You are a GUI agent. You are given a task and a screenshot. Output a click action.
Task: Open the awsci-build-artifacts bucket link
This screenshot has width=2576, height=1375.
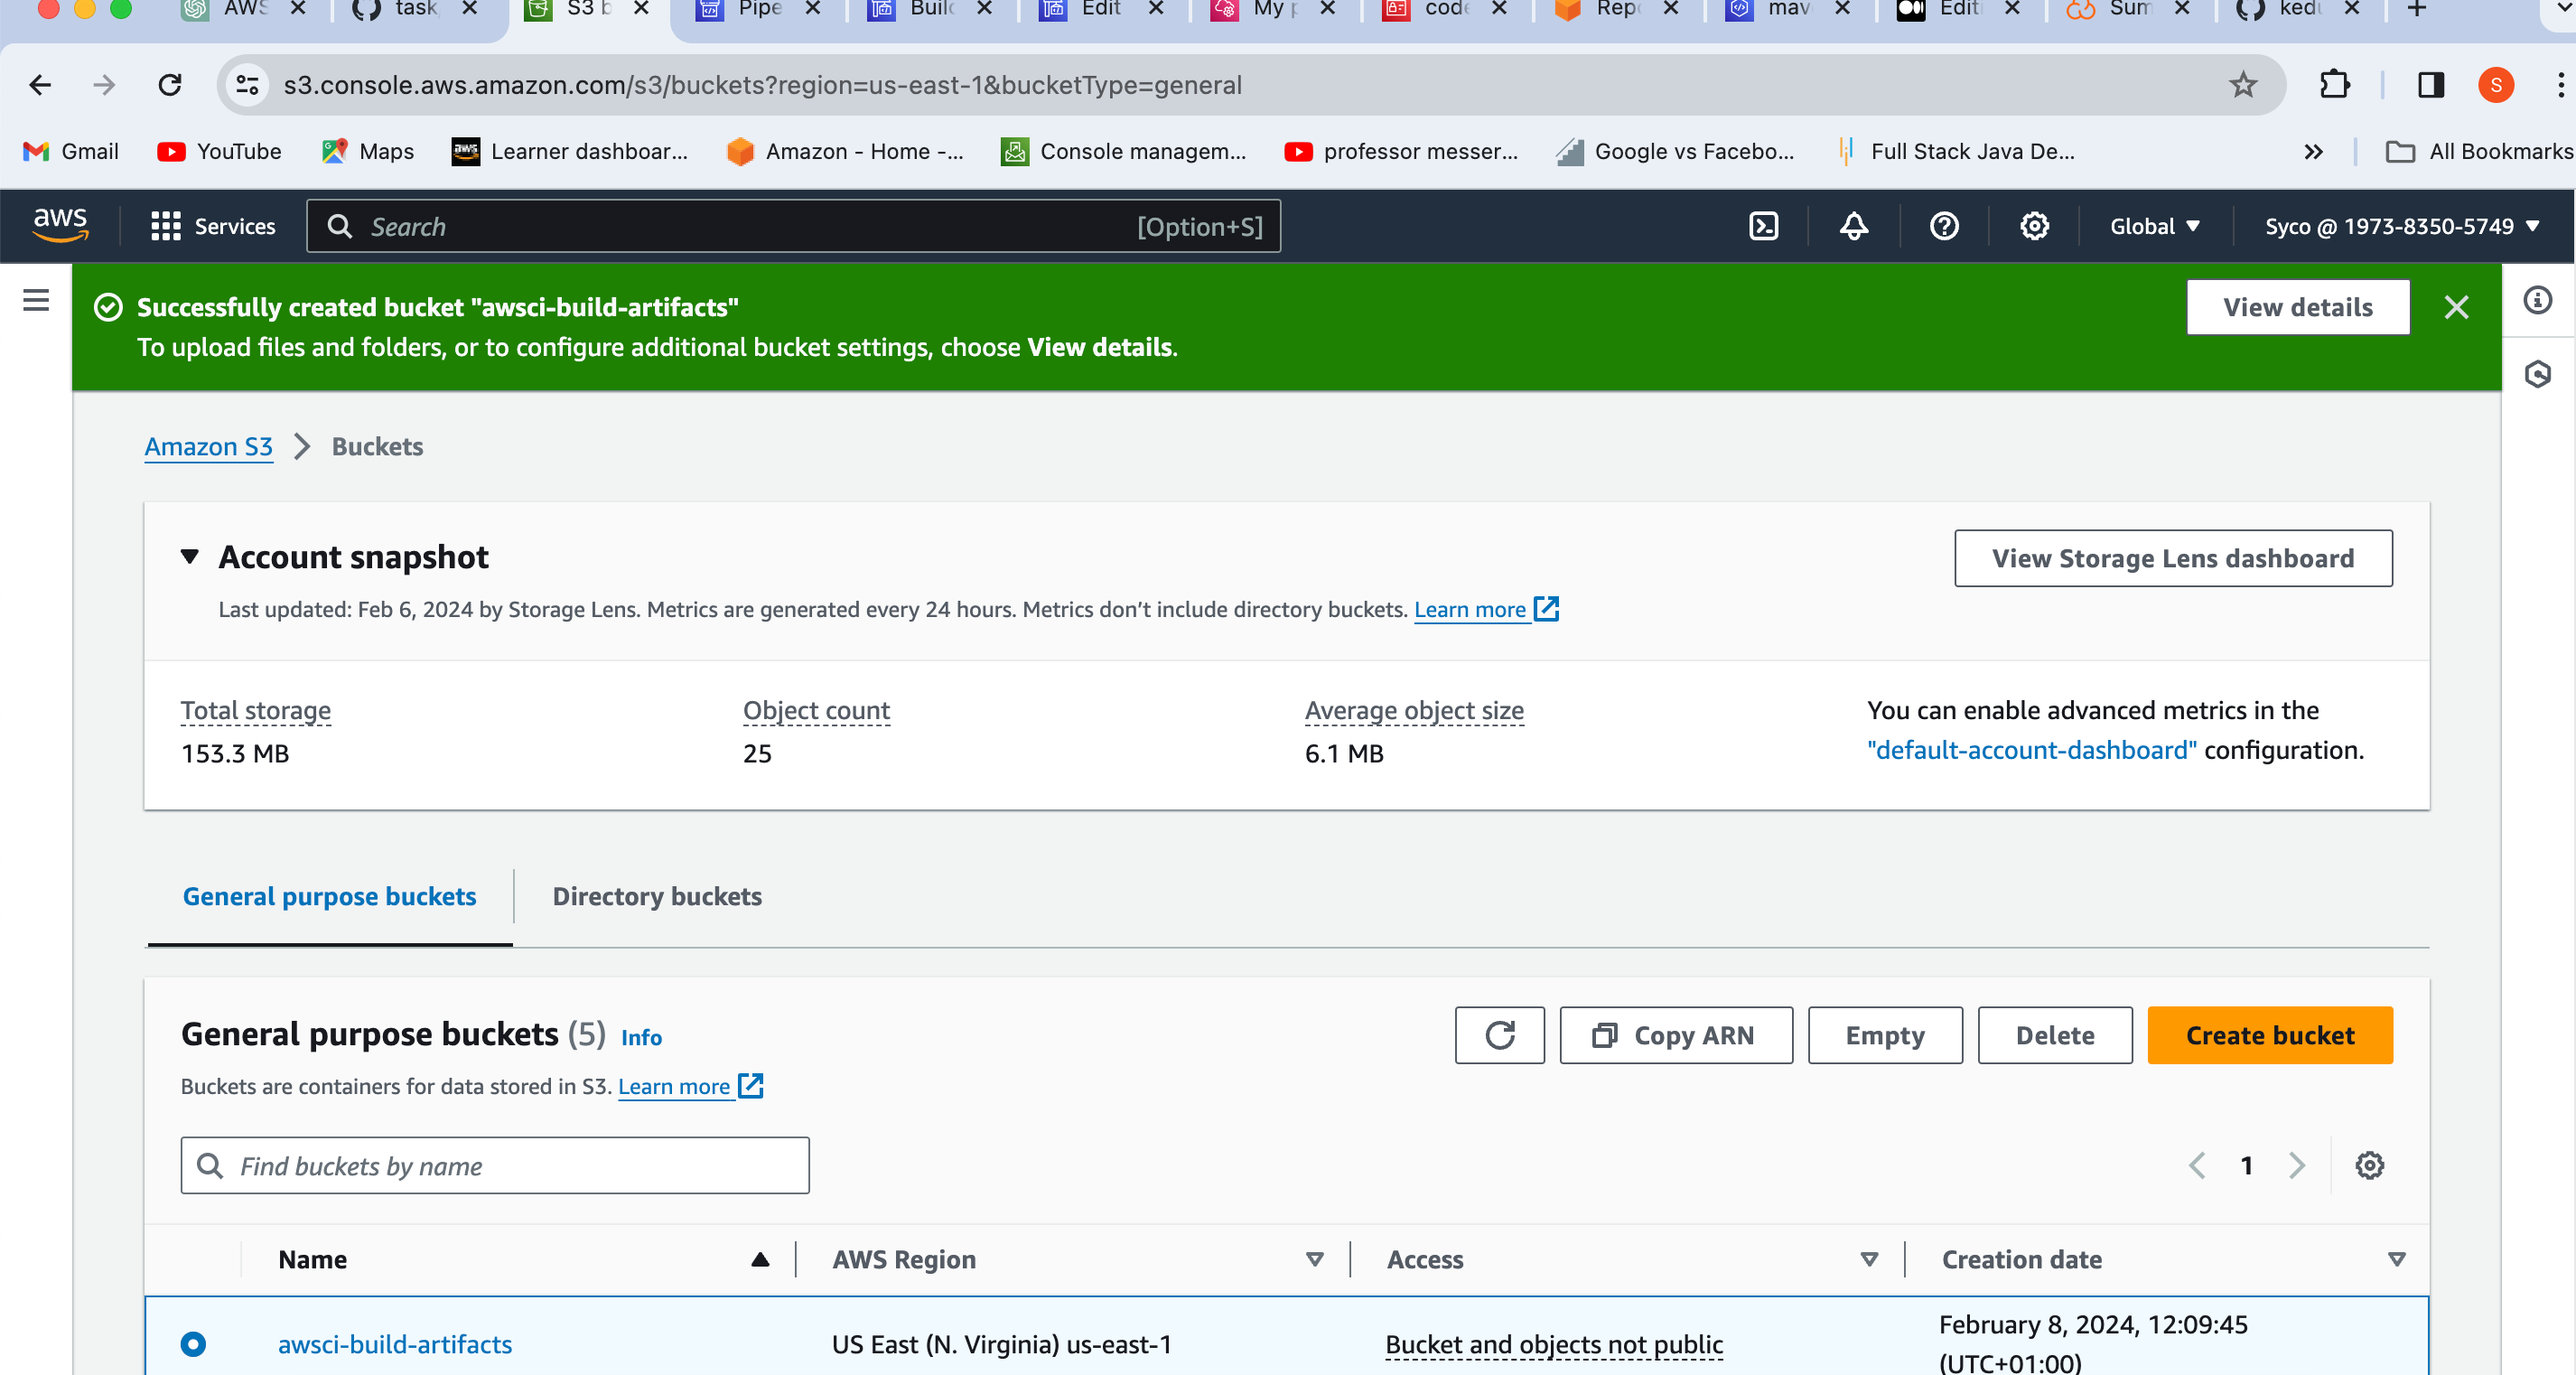(395, 1343)
